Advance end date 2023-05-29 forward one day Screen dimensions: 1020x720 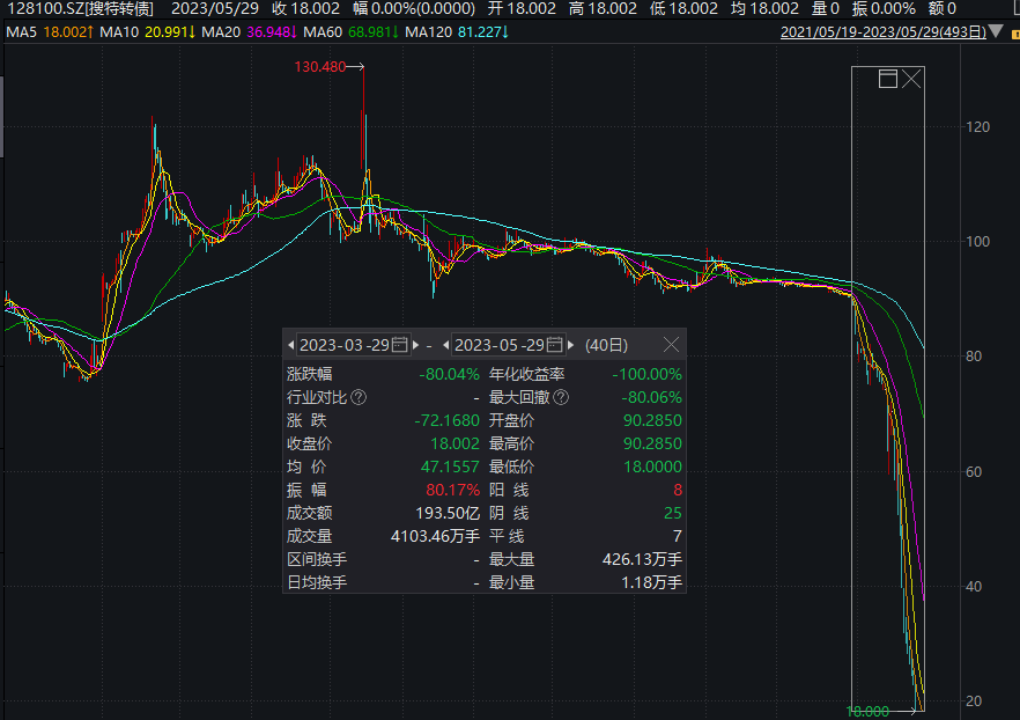571,345
